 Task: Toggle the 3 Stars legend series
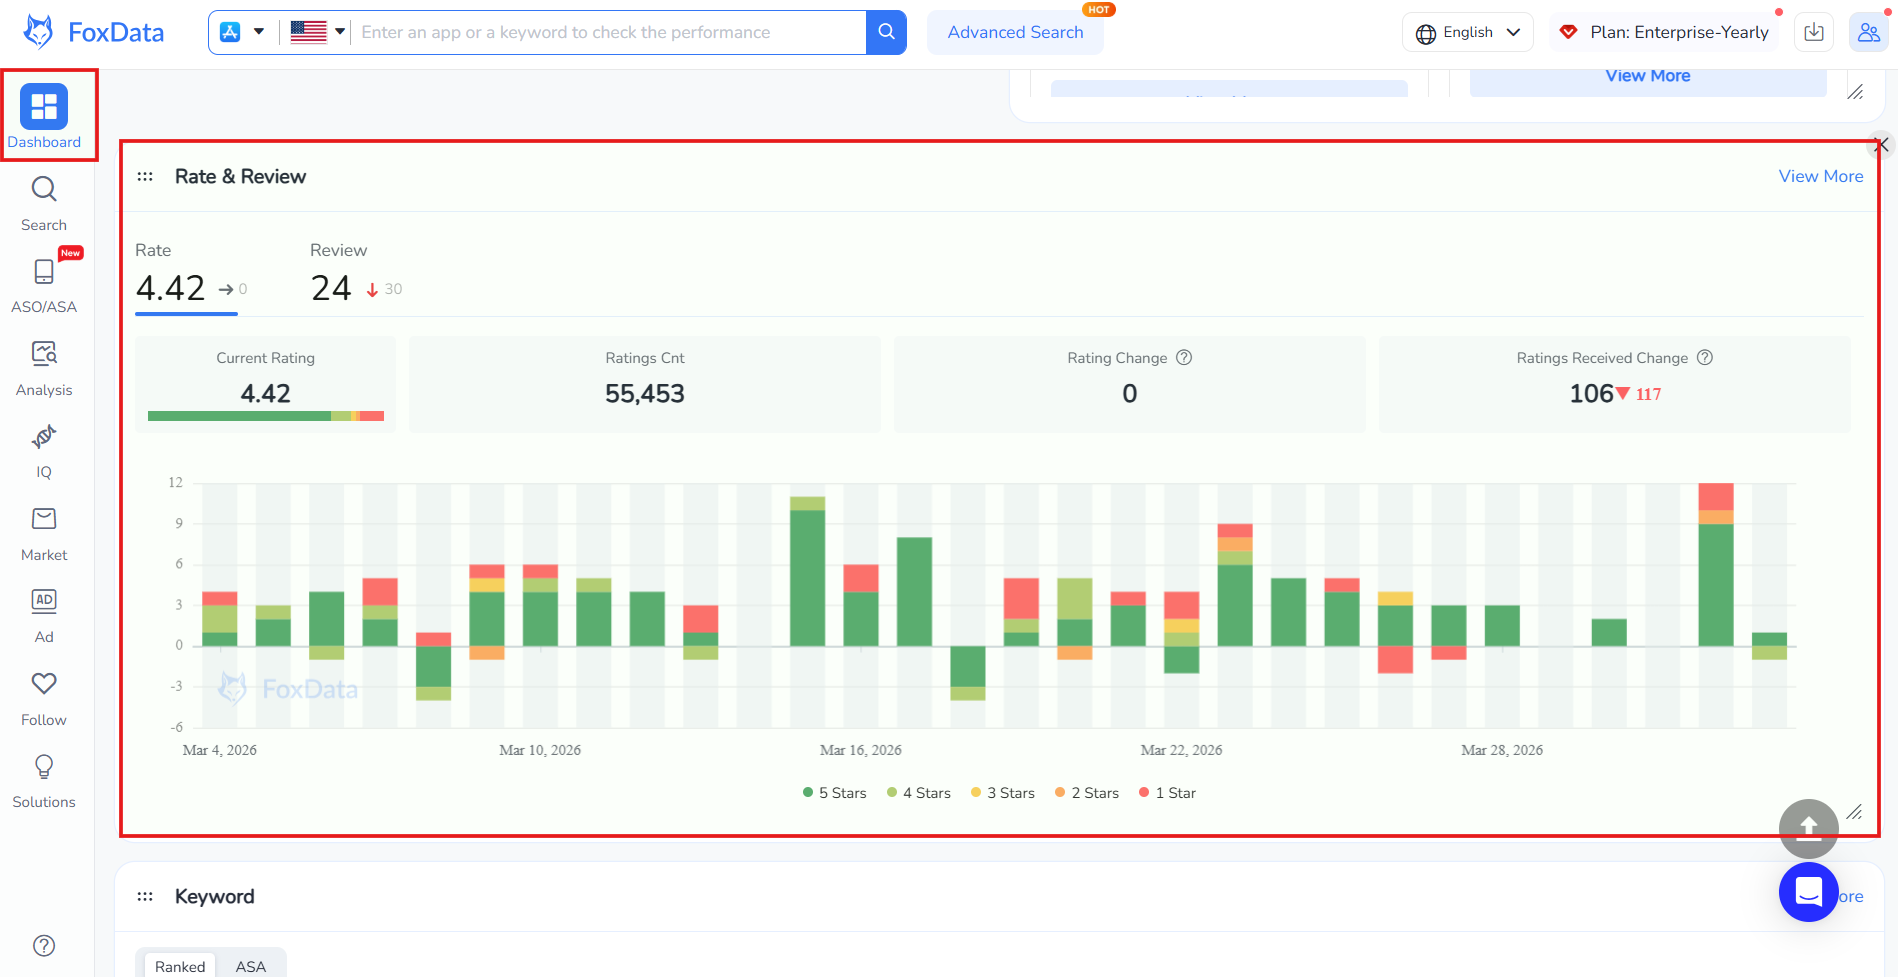[x=1003, y=793]
